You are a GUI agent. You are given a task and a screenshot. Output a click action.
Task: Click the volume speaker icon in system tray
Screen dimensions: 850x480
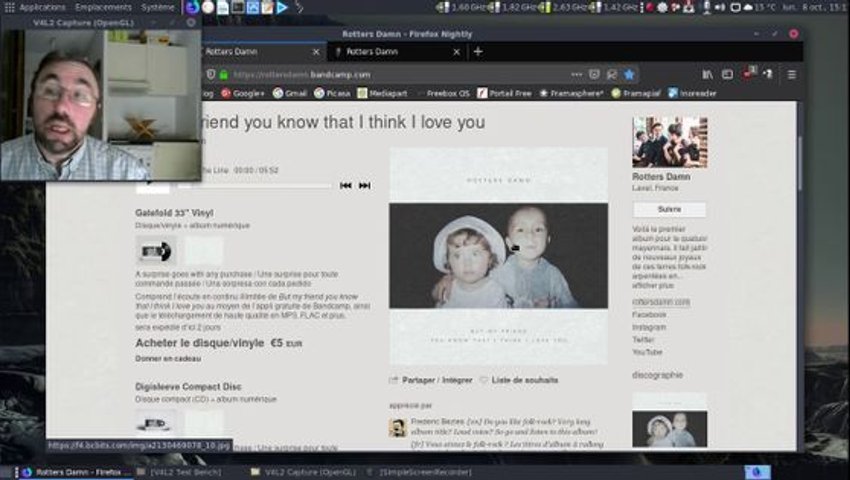pyautogui.click(x=720, y=7)
